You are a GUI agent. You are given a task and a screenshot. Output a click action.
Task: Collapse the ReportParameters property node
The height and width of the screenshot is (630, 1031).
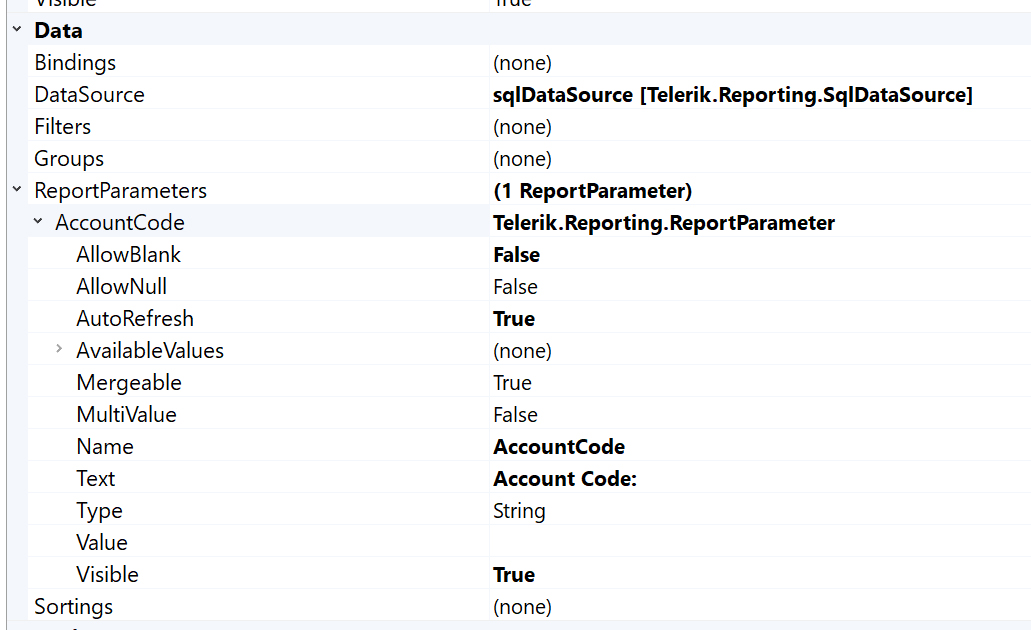click(x=16, y=190)
